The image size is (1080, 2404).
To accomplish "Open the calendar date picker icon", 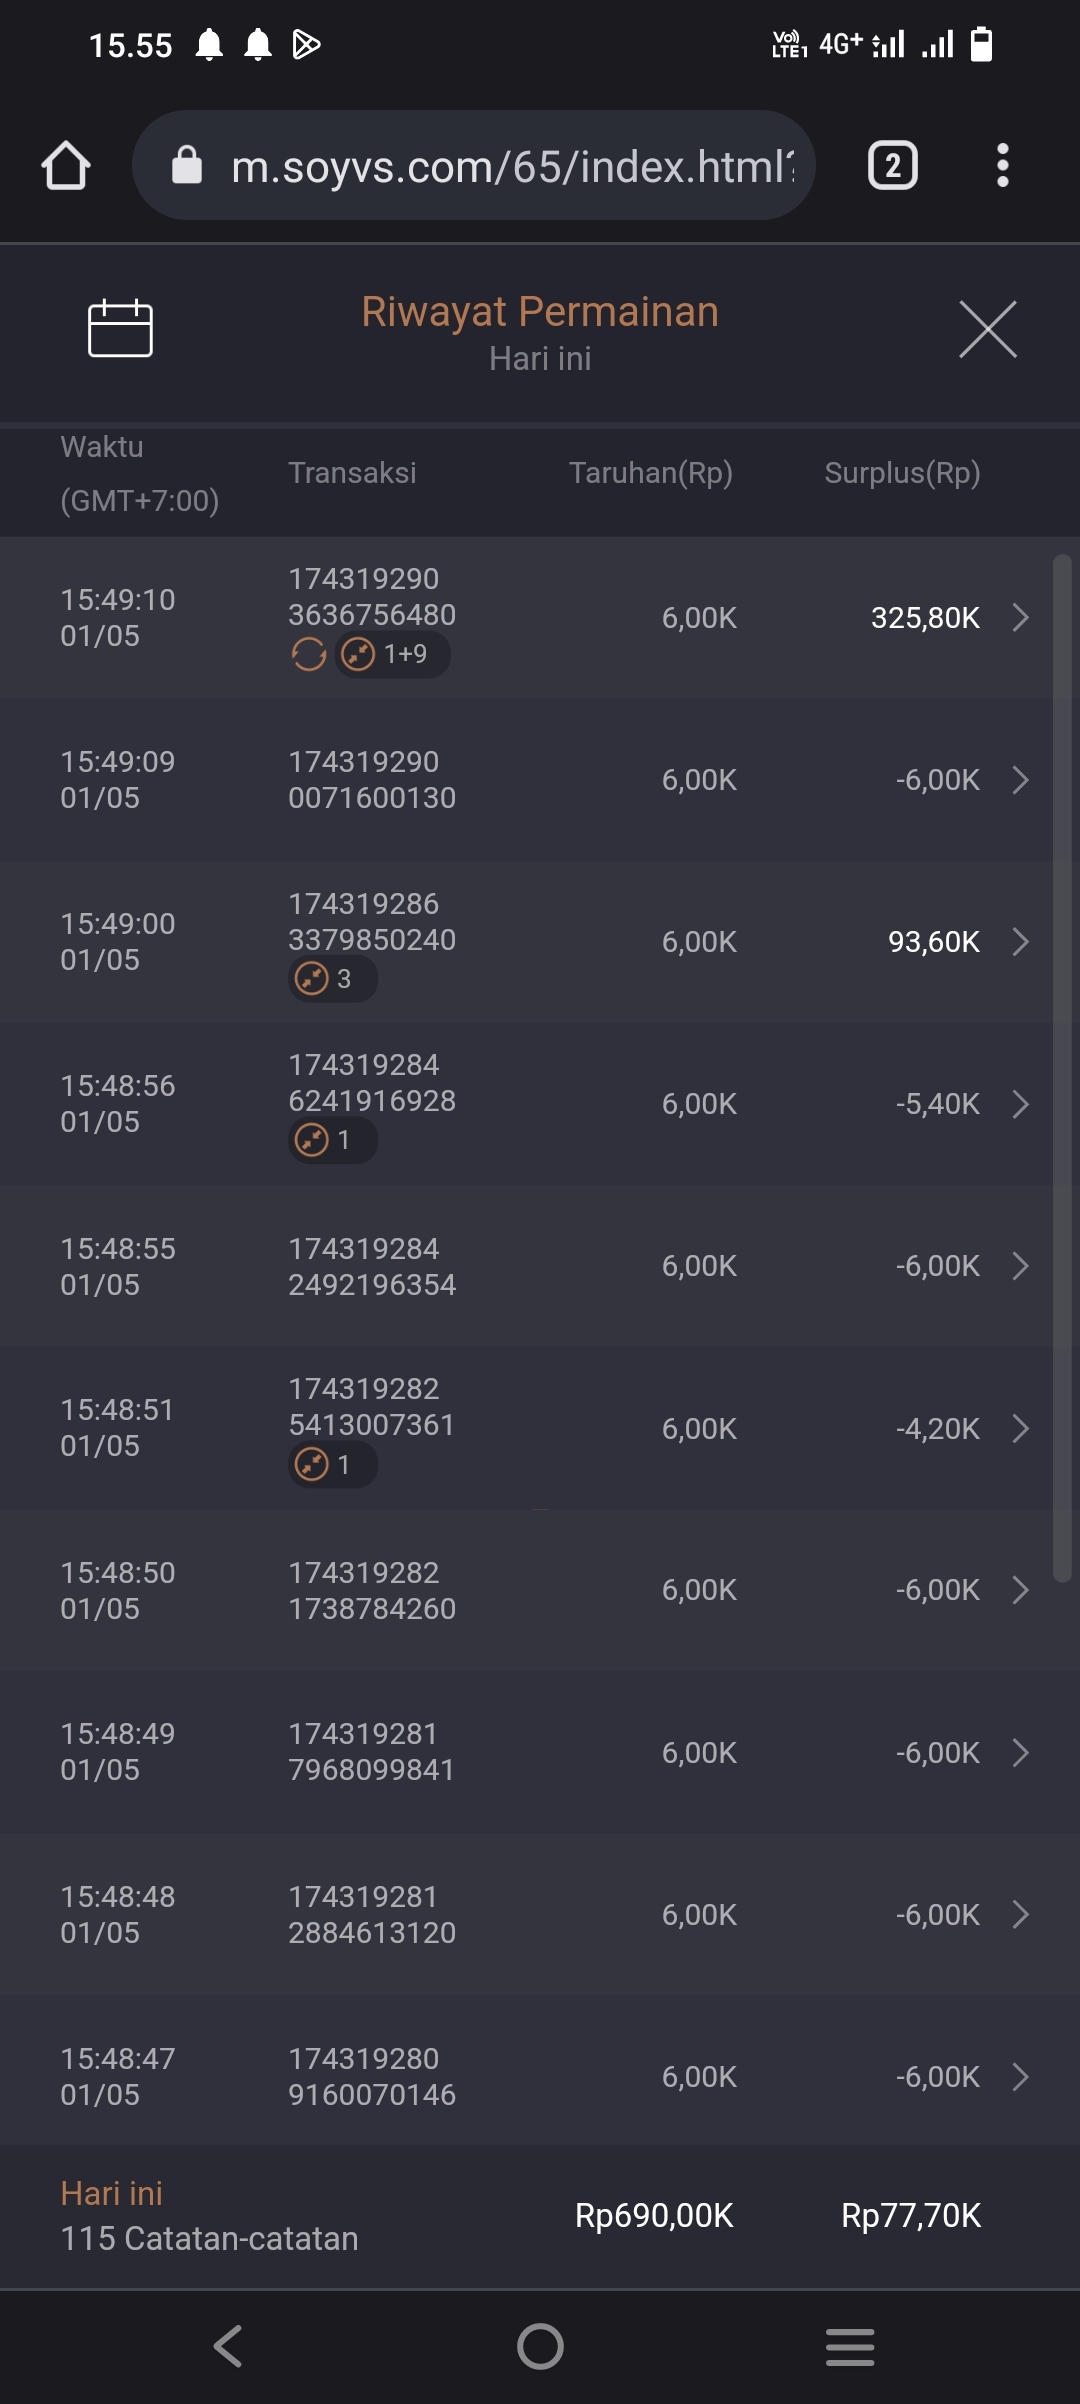I will (x=120, y=328).
